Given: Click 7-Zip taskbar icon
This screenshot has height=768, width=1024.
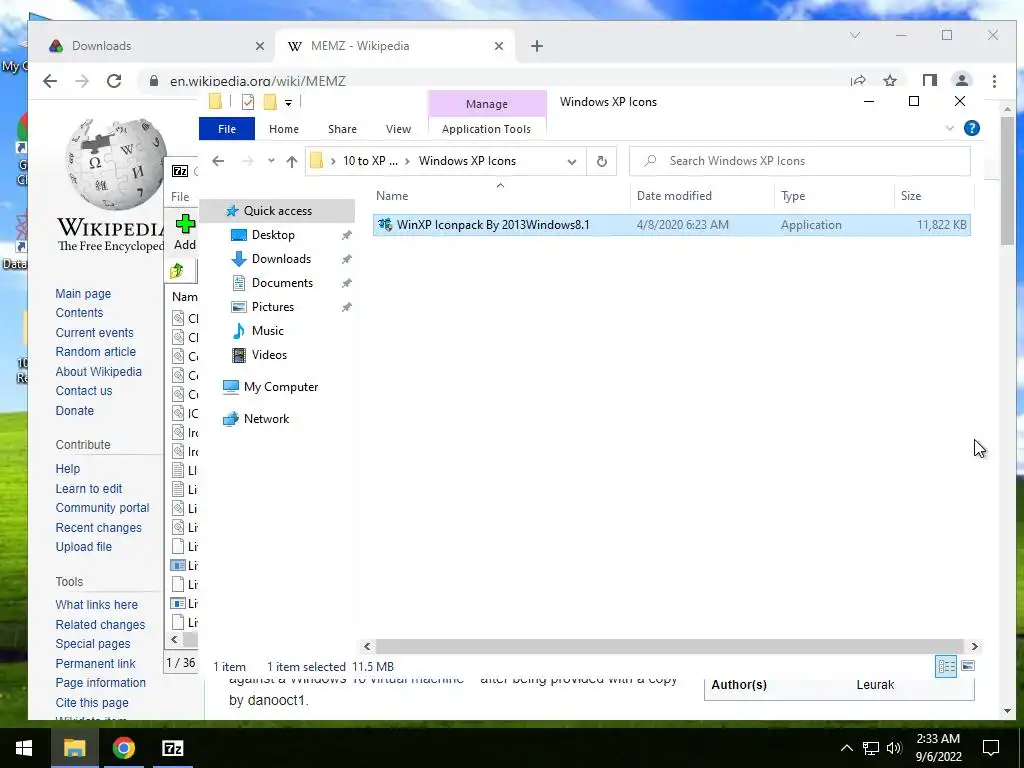Looking at the screenshot, I should [x=172, y=748].
